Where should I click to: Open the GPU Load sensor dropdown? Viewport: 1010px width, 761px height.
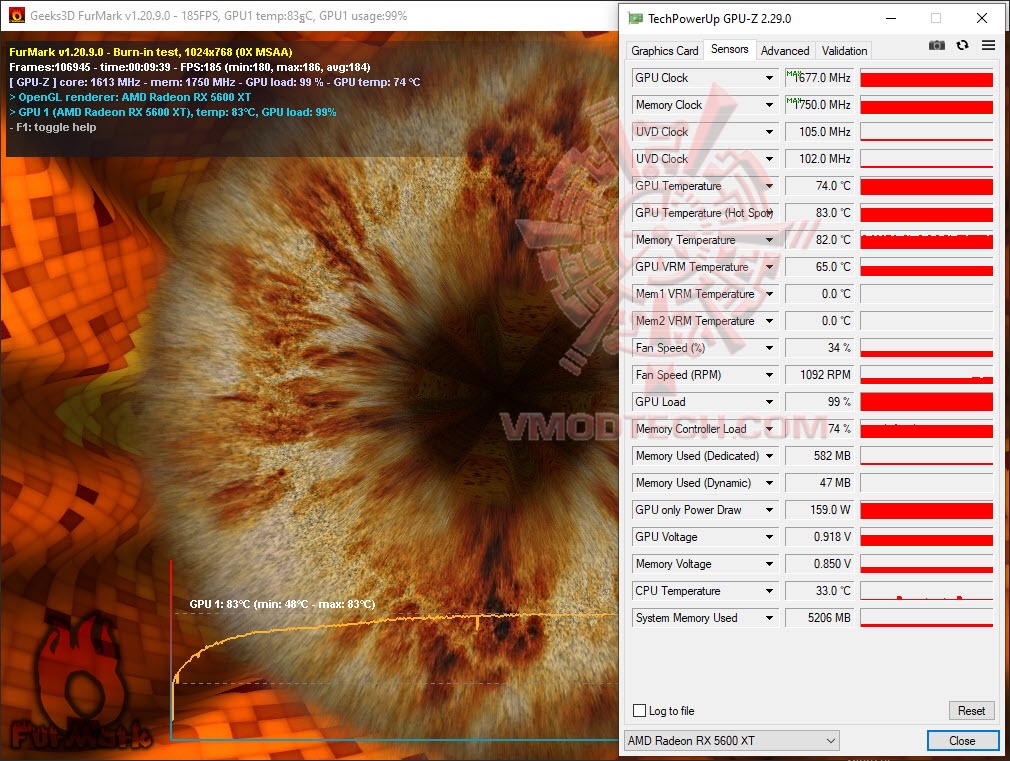pyautogui.click(x=769, y=402)
